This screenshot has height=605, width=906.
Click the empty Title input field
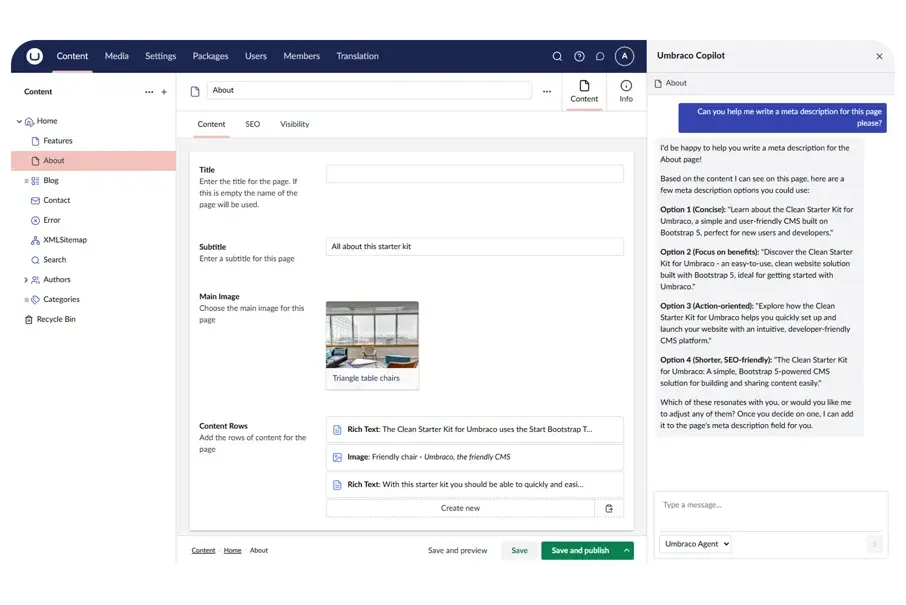[x=475, y=174]
